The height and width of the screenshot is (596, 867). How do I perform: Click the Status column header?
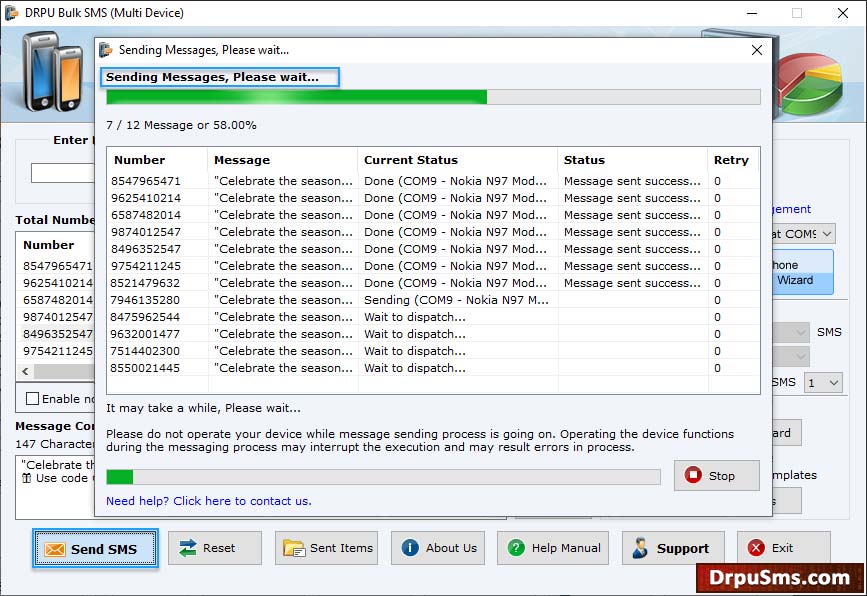click(632, 160)
